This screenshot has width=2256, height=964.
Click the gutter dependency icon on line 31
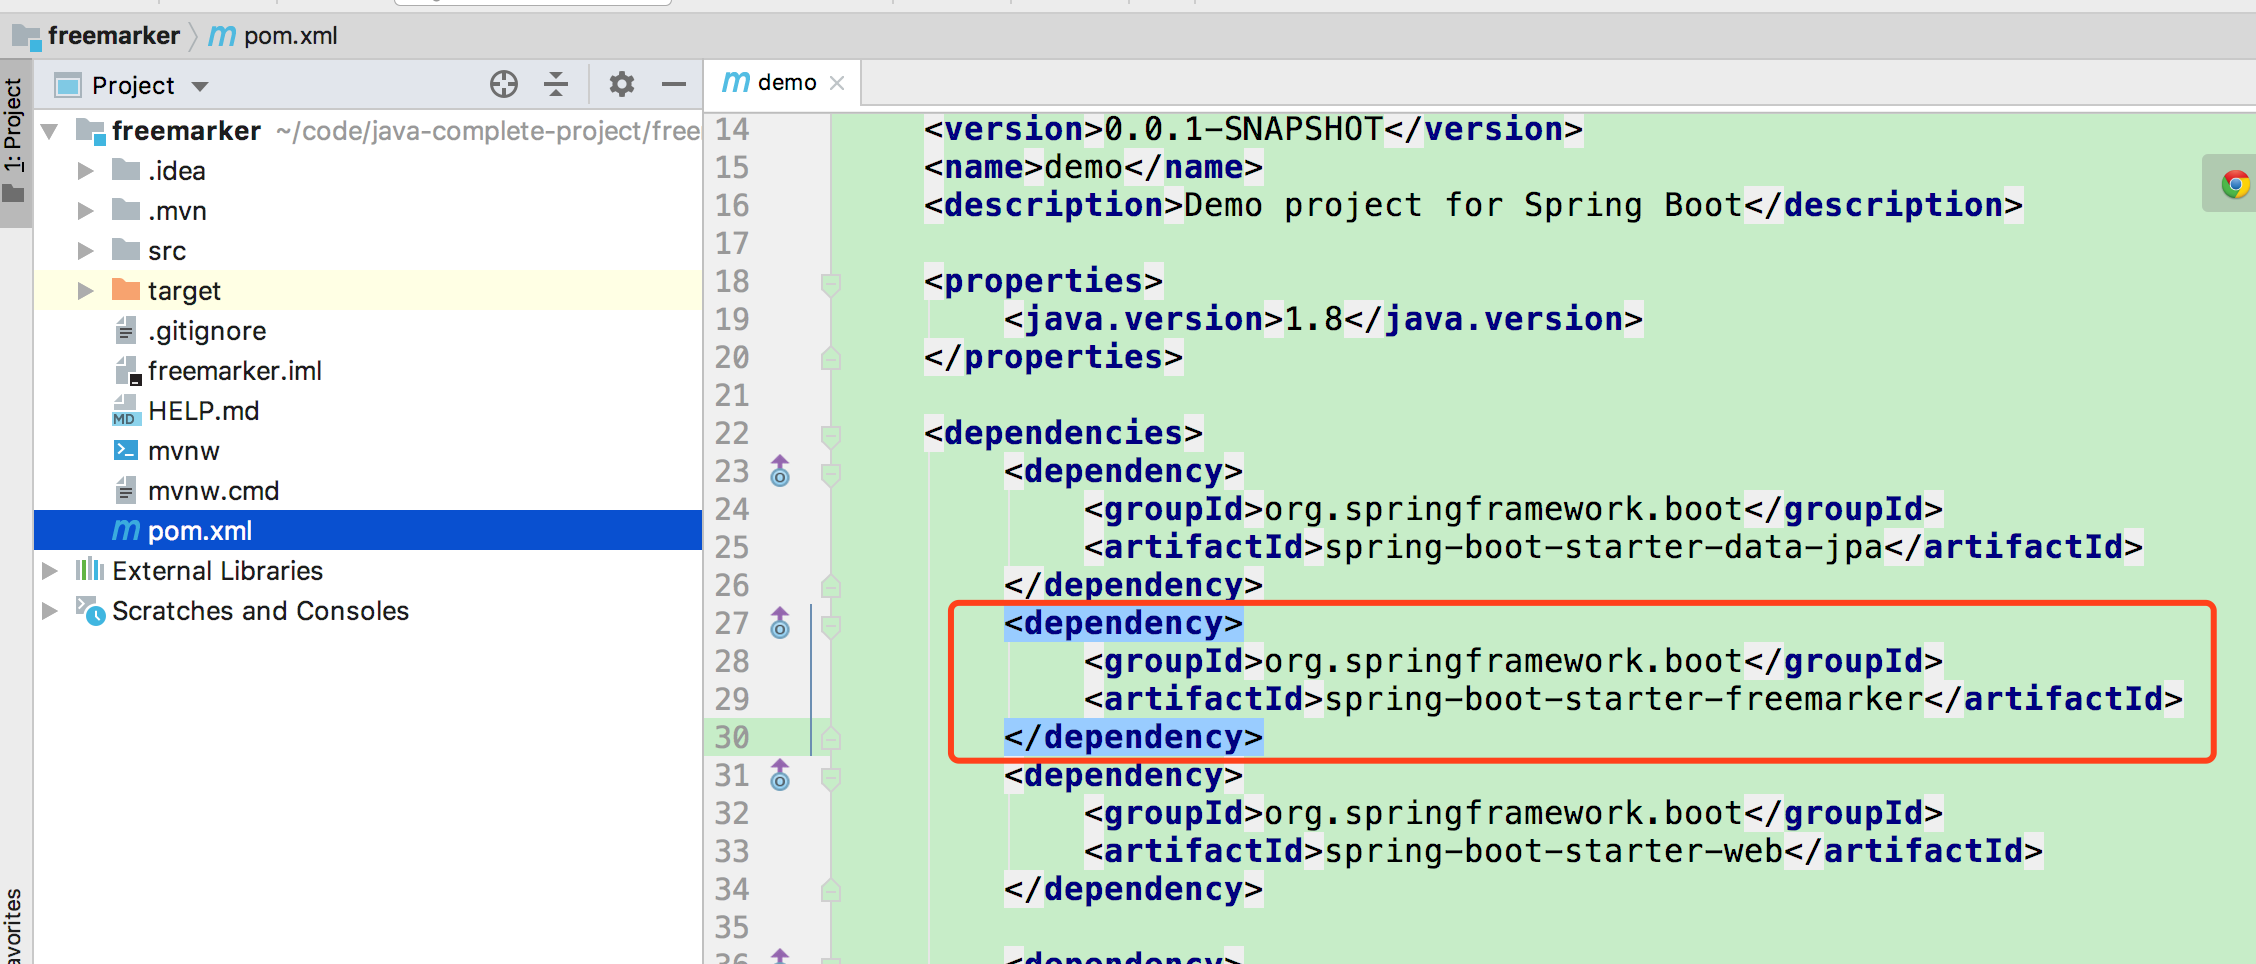(x=780, y=775)
